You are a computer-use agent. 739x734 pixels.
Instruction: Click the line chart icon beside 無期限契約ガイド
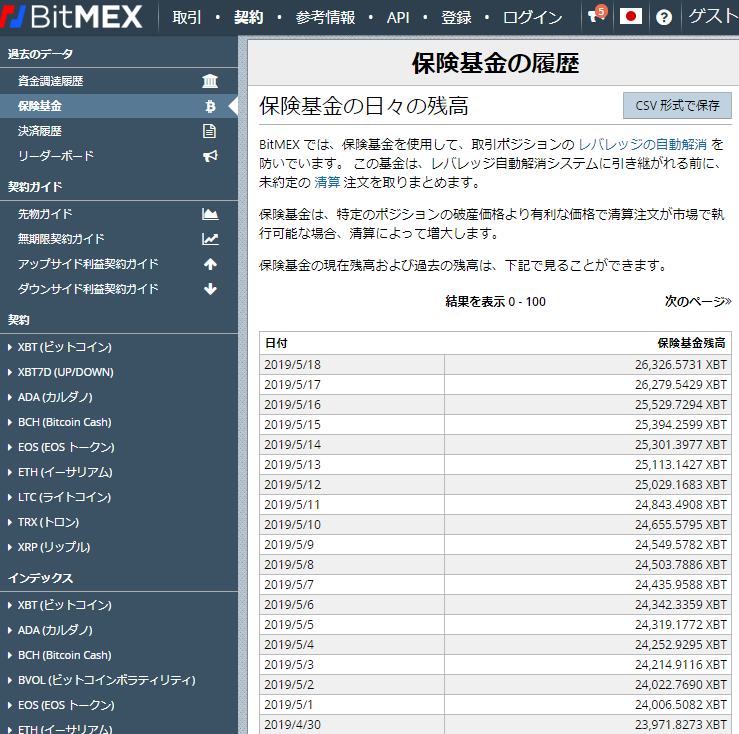[210, 239]
